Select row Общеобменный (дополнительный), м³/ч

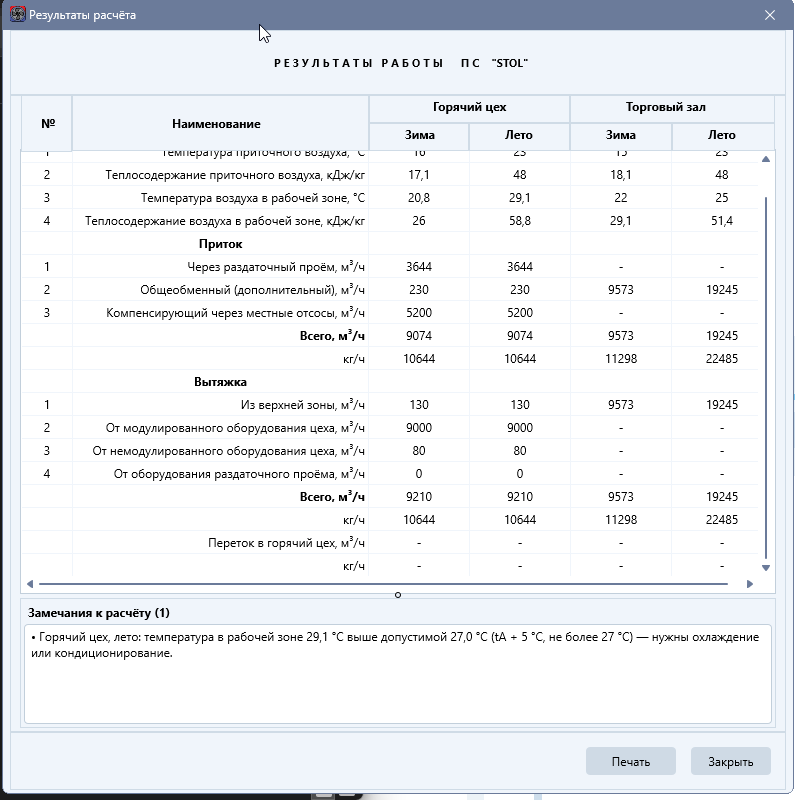click(389, 290)
